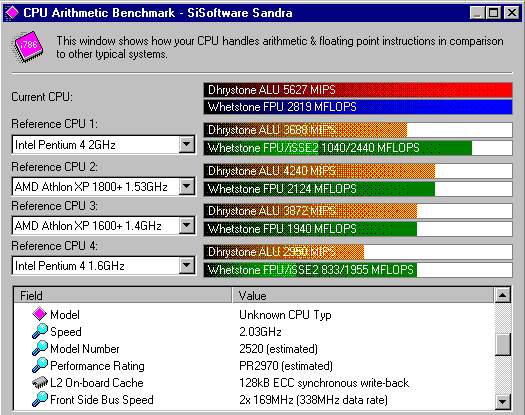The image size is (525, 415).
Task: Click the red Dhrystone ALU 5627 MIPS bar
Action: click(358, 90)
